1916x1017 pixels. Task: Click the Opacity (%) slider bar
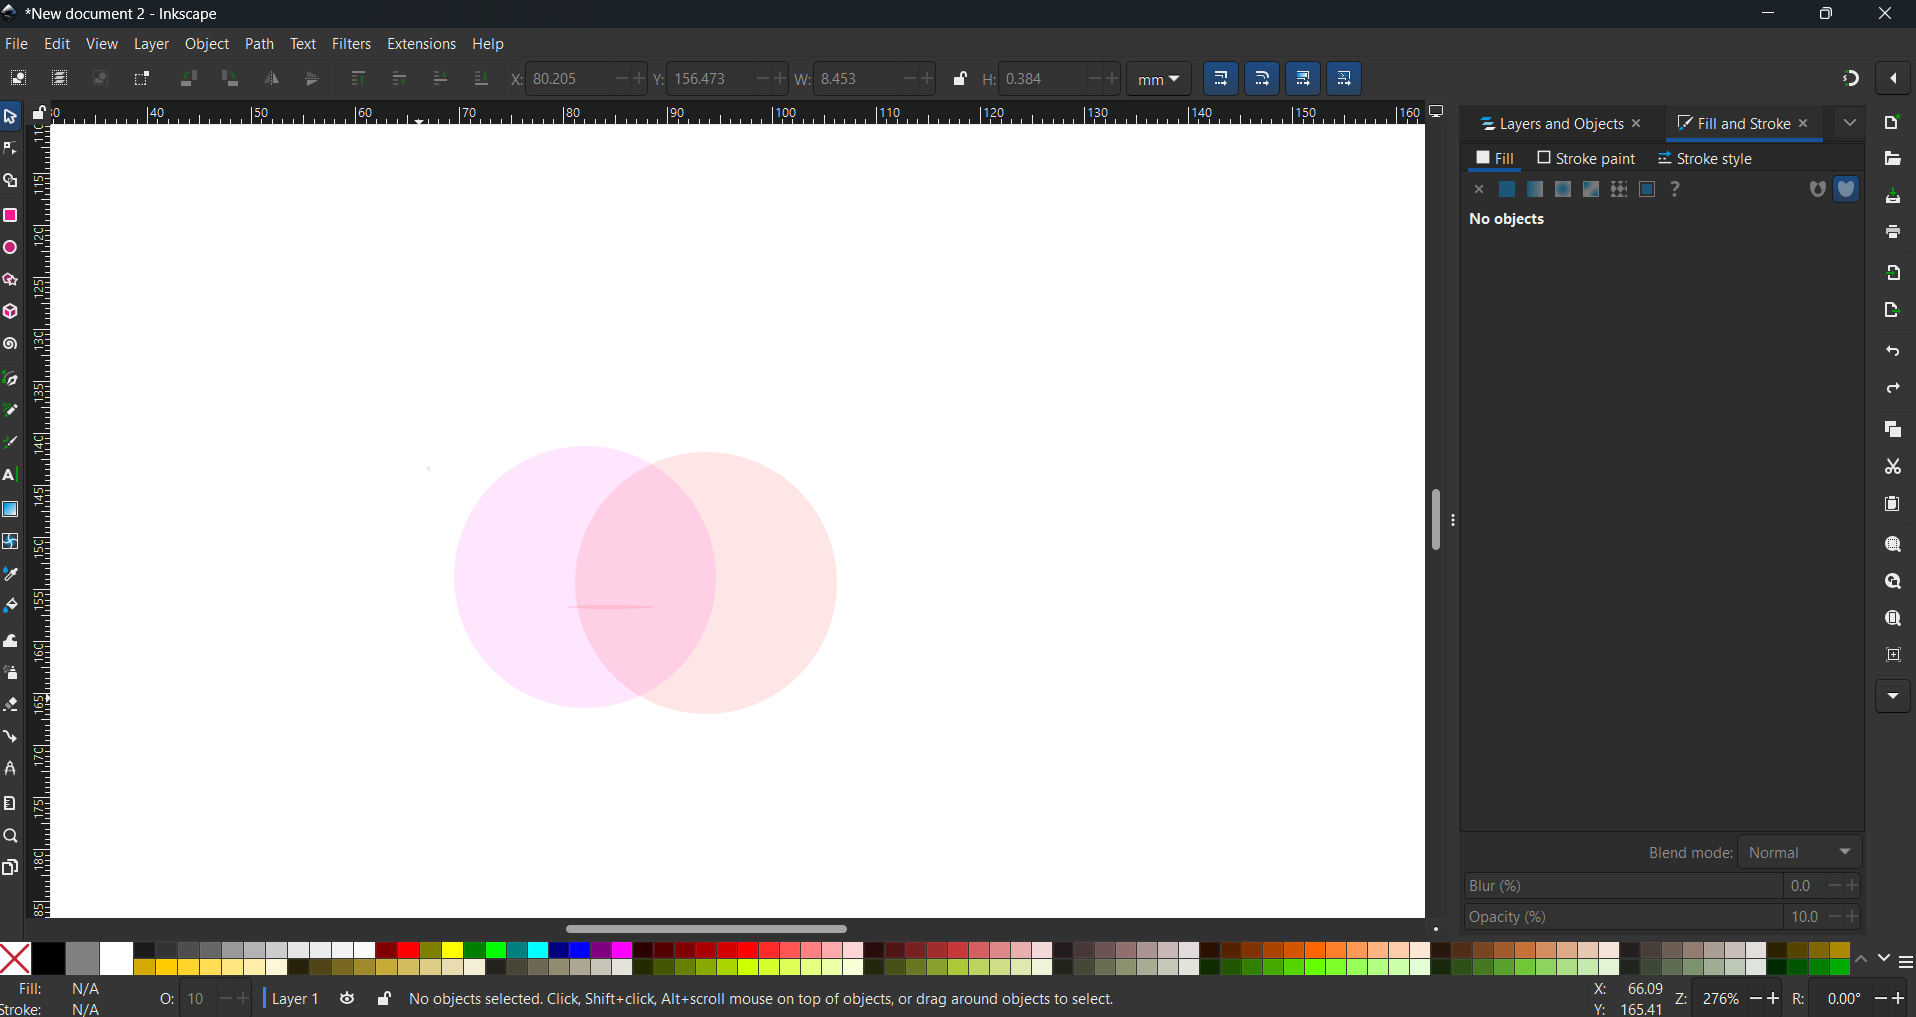pyautogui.click(x=1622, y=916)
